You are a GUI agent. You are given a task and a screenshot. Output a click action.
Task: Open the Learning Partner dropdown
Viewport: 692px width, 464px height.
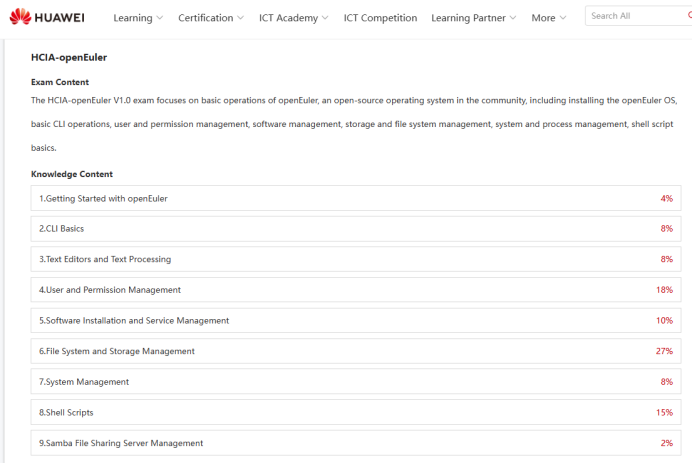tap(473, 18)
